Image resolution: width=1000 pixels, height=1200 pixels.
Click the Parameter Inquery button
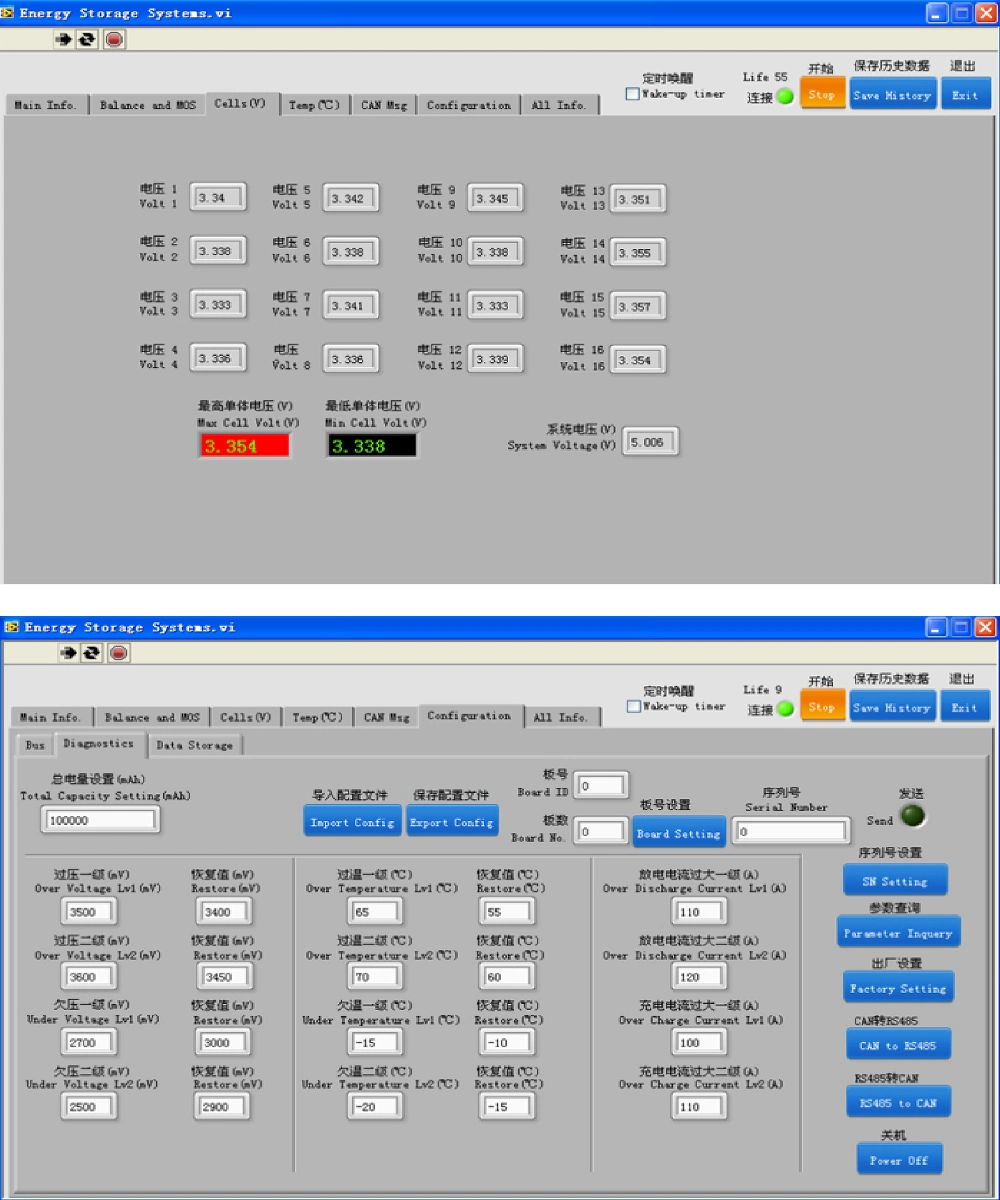[x=898, y=932]
